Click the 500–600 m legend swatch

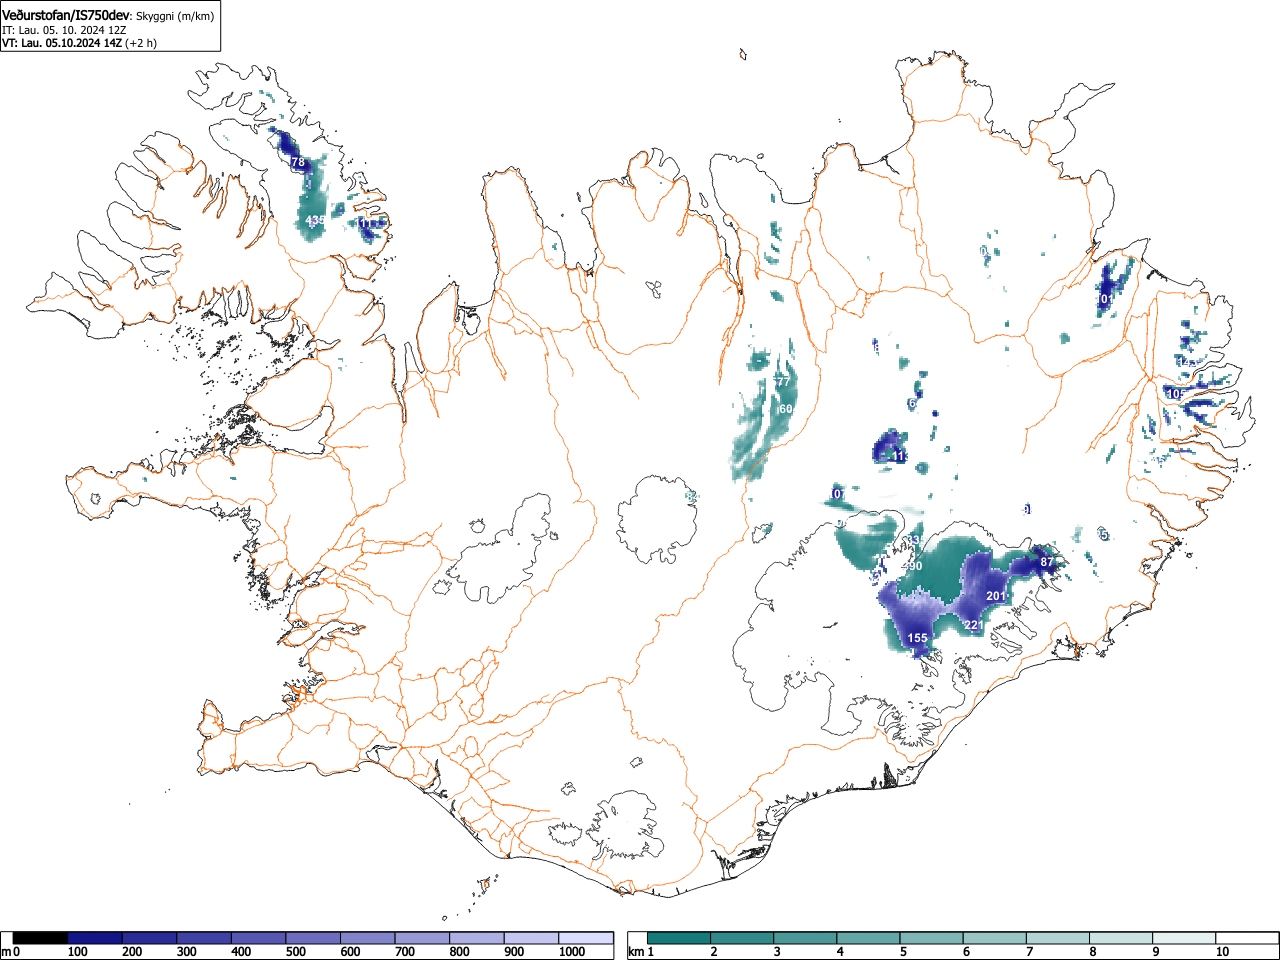click(x=313, y=938)
